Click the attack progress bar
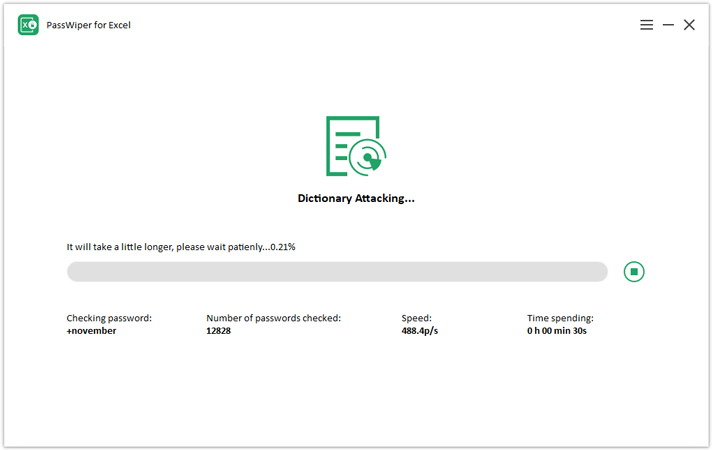This screenshot has height=450, width=712. (x=337, y=272)
